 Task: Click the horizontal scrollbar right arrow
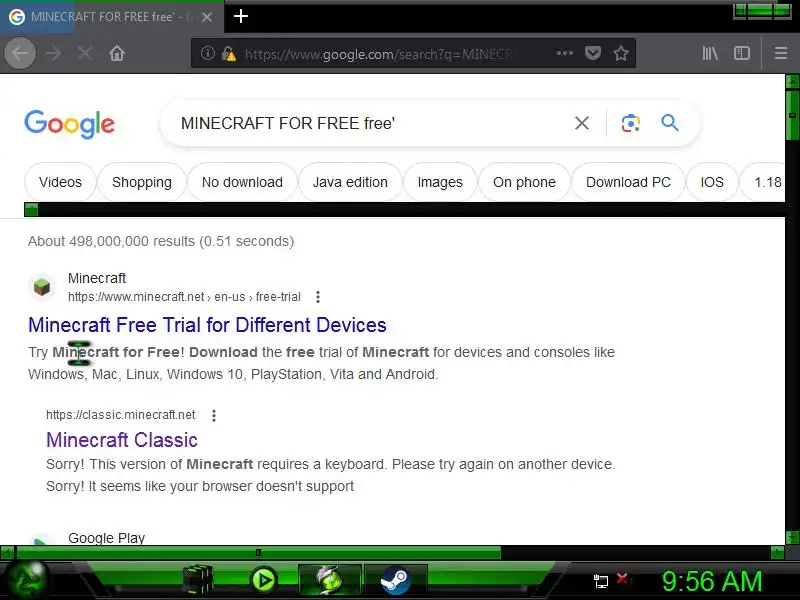(778, 553)
